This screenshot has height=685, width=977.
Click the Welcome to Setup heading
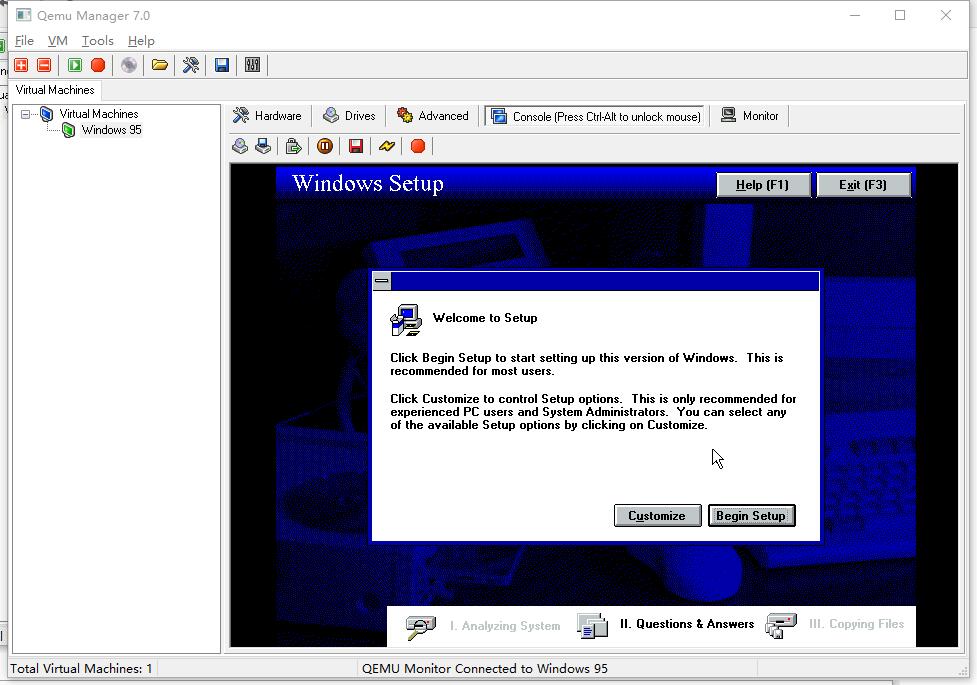(485, 318)
